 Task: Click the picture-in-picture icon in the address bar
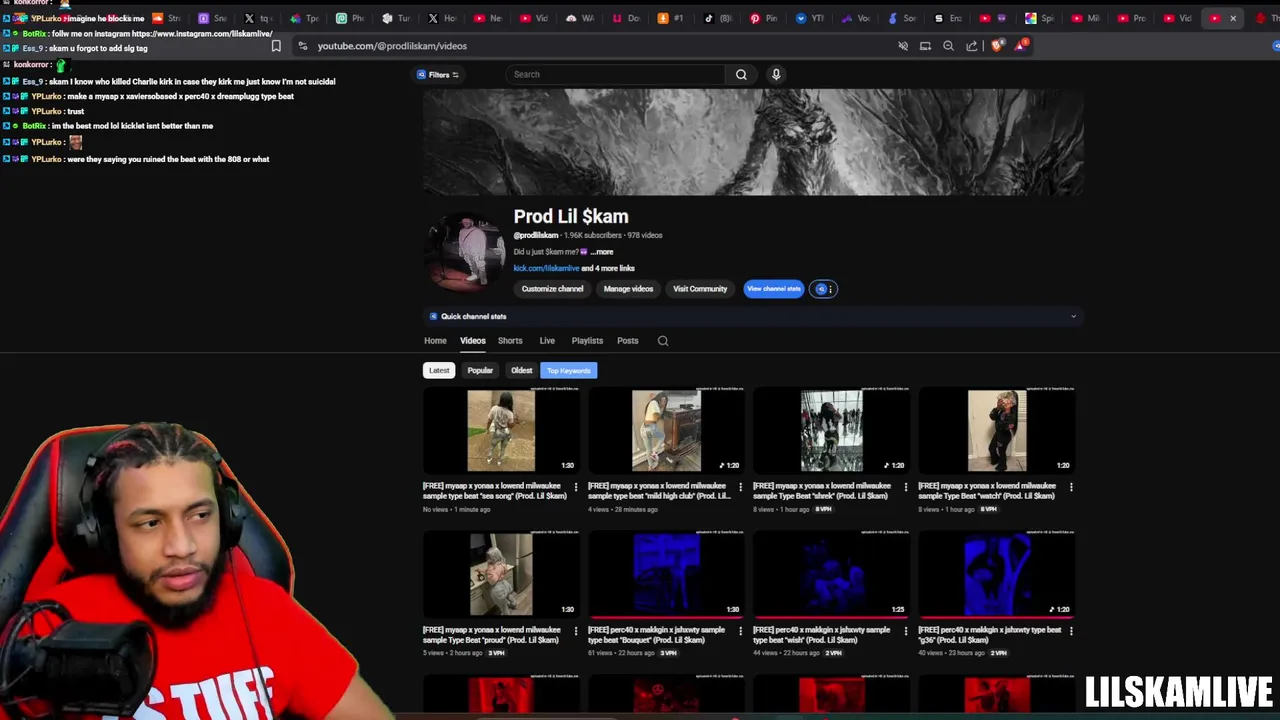click(925, 46)
